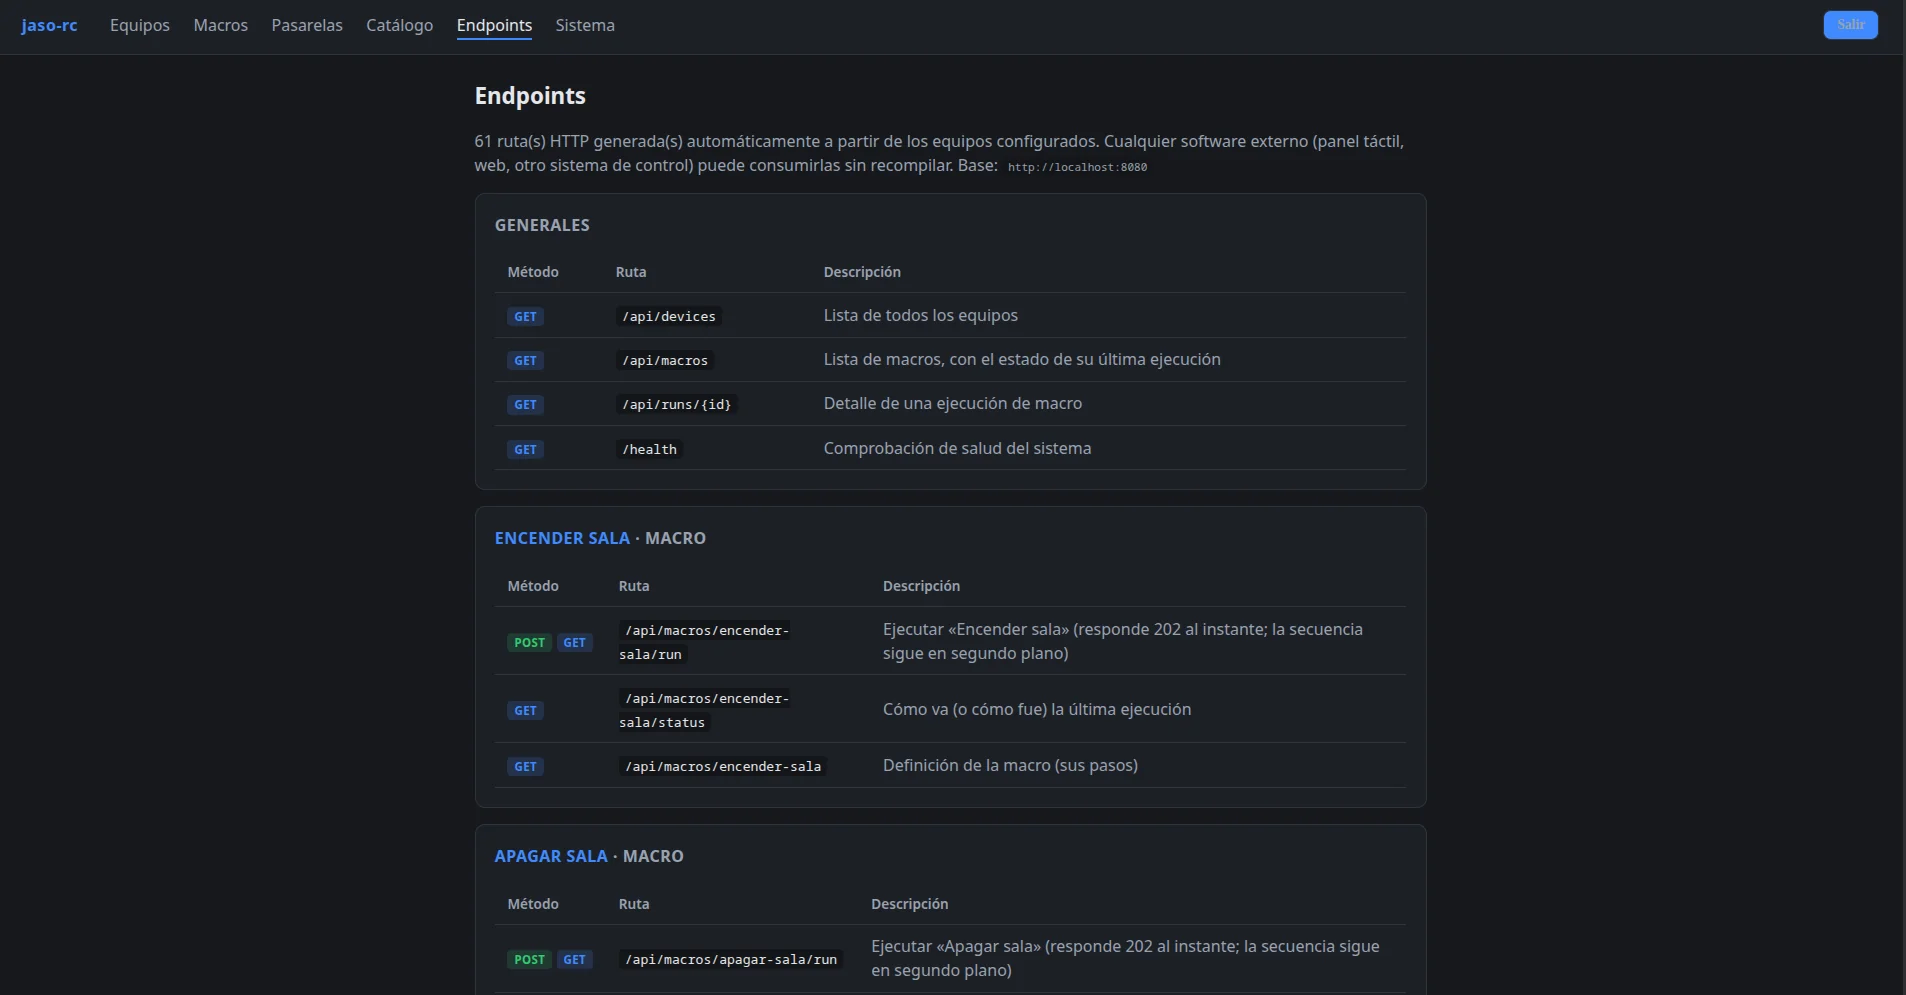Click 'Cómo va (o cómo fue)' description
The width and height of the screenshot is (1906, 995).
(1037, 709)
